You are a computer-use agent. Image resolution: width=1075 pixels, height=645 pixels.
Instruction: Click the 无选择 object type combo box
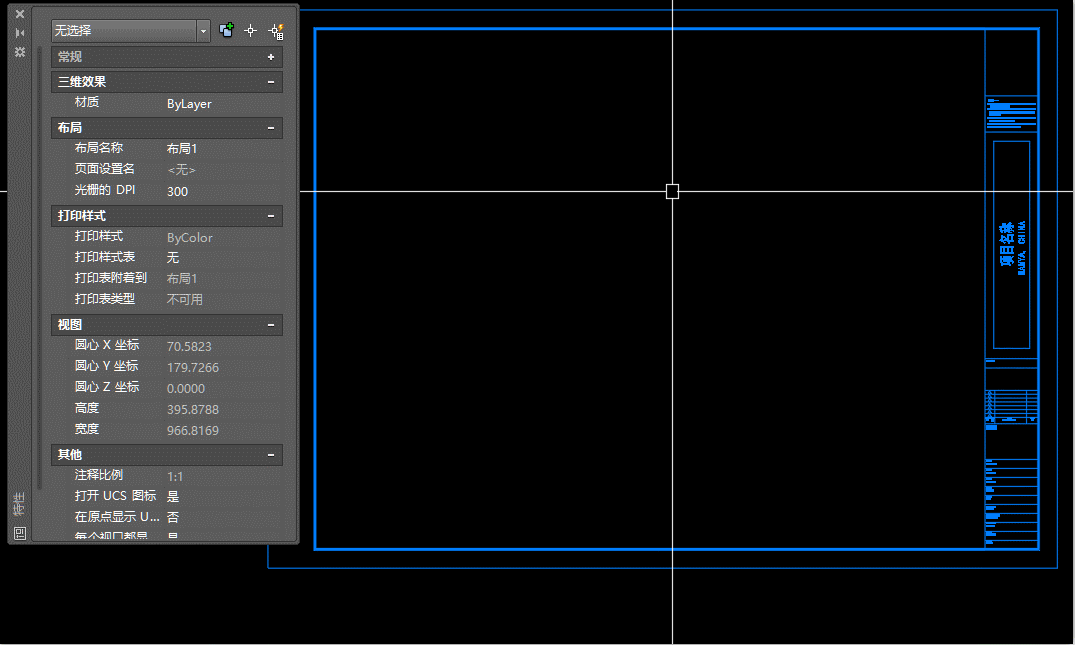(130, 31)
